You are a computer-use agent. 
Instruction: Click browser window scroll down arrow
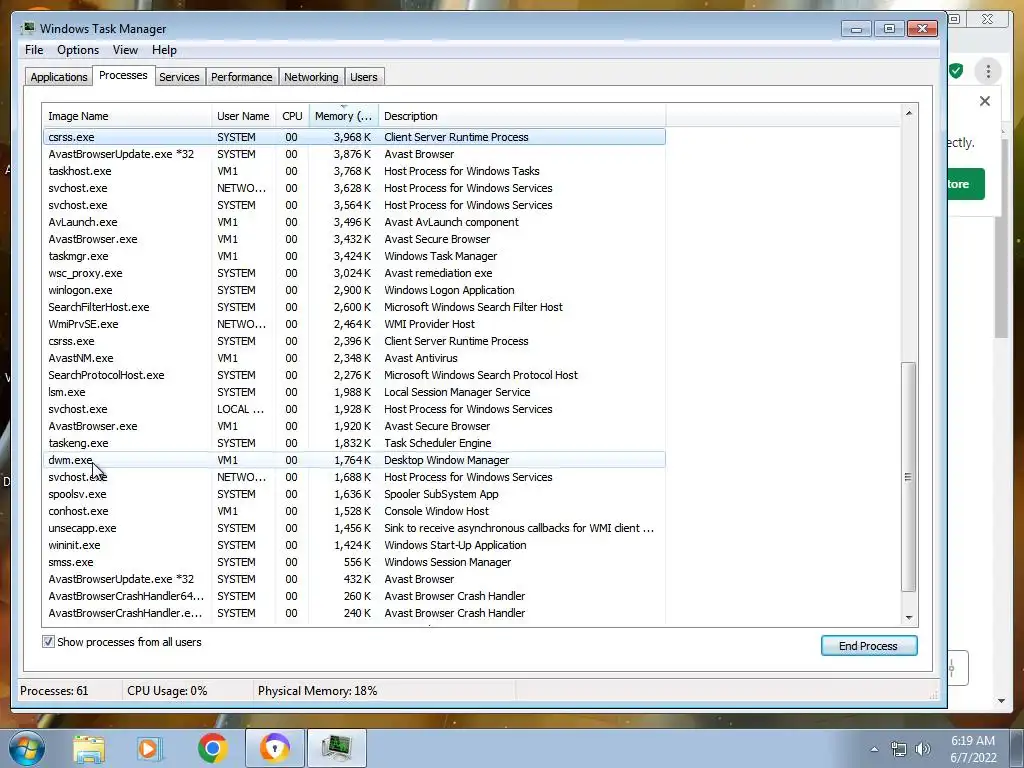pos(1002,701)
